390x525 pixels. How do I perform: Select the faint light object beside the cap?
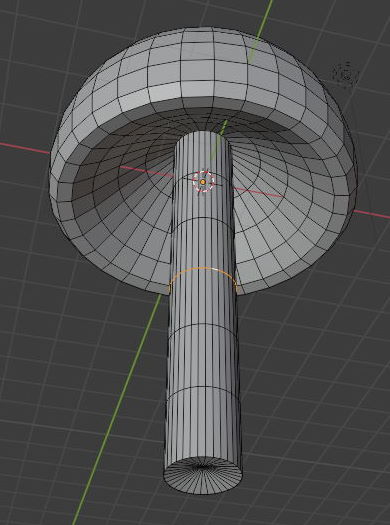[x=346, y=75]
